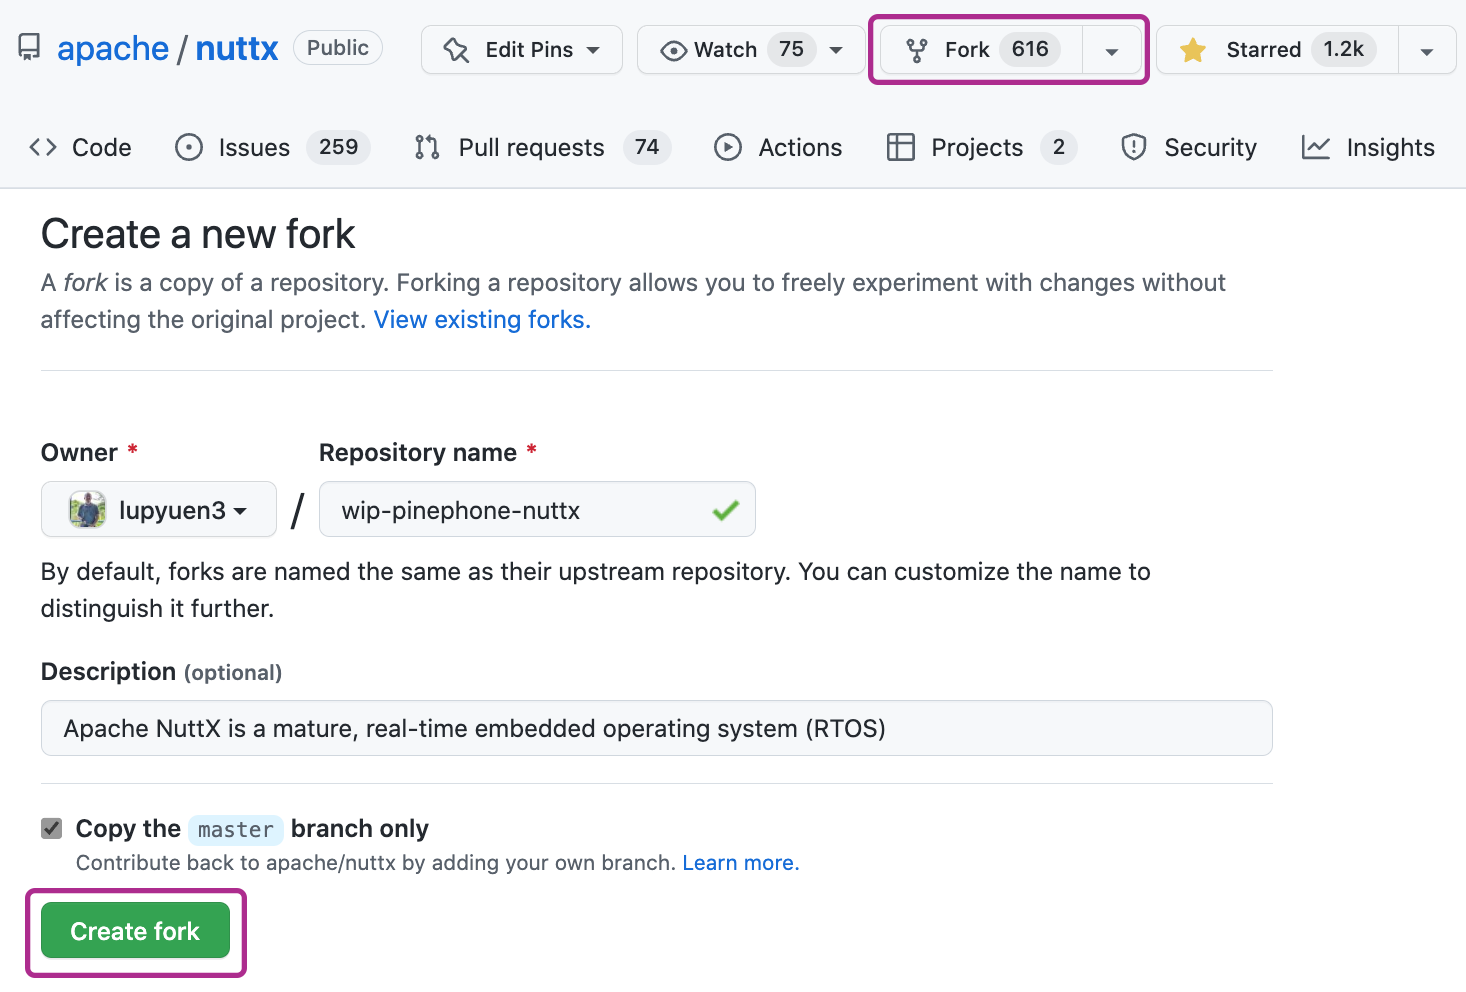
Task: Click the Starred button
Action: [1277, 50]
